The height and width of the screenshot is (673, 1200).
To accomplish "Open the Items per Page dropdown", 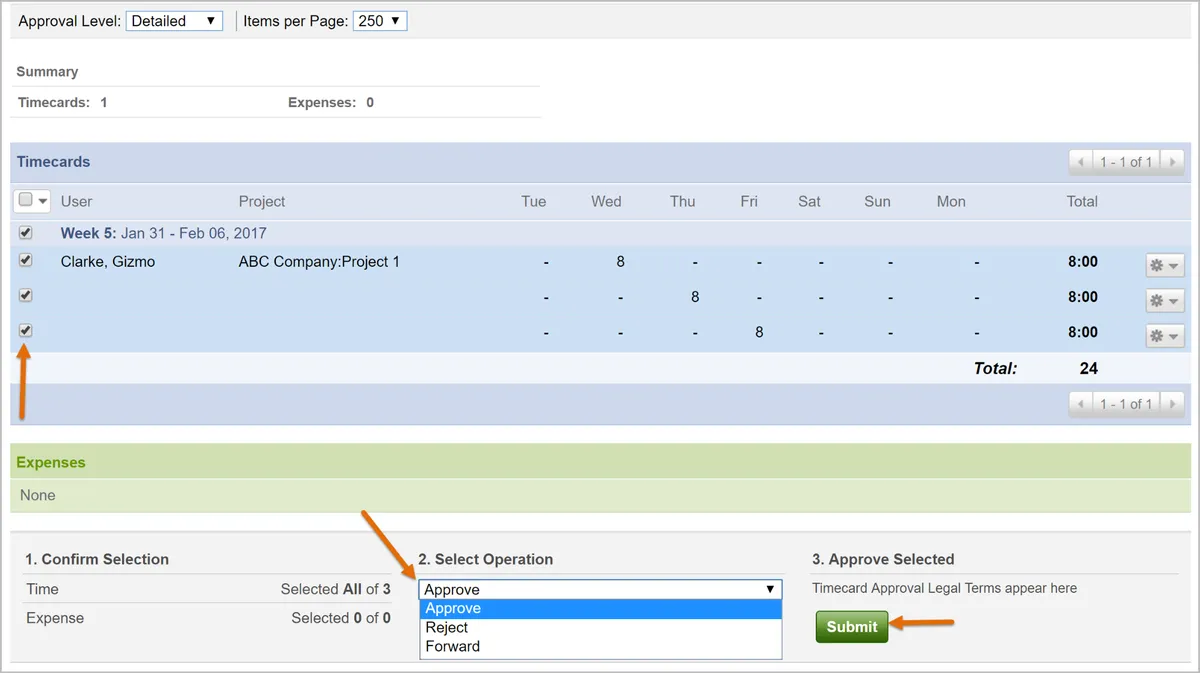I will click(380, 21).
